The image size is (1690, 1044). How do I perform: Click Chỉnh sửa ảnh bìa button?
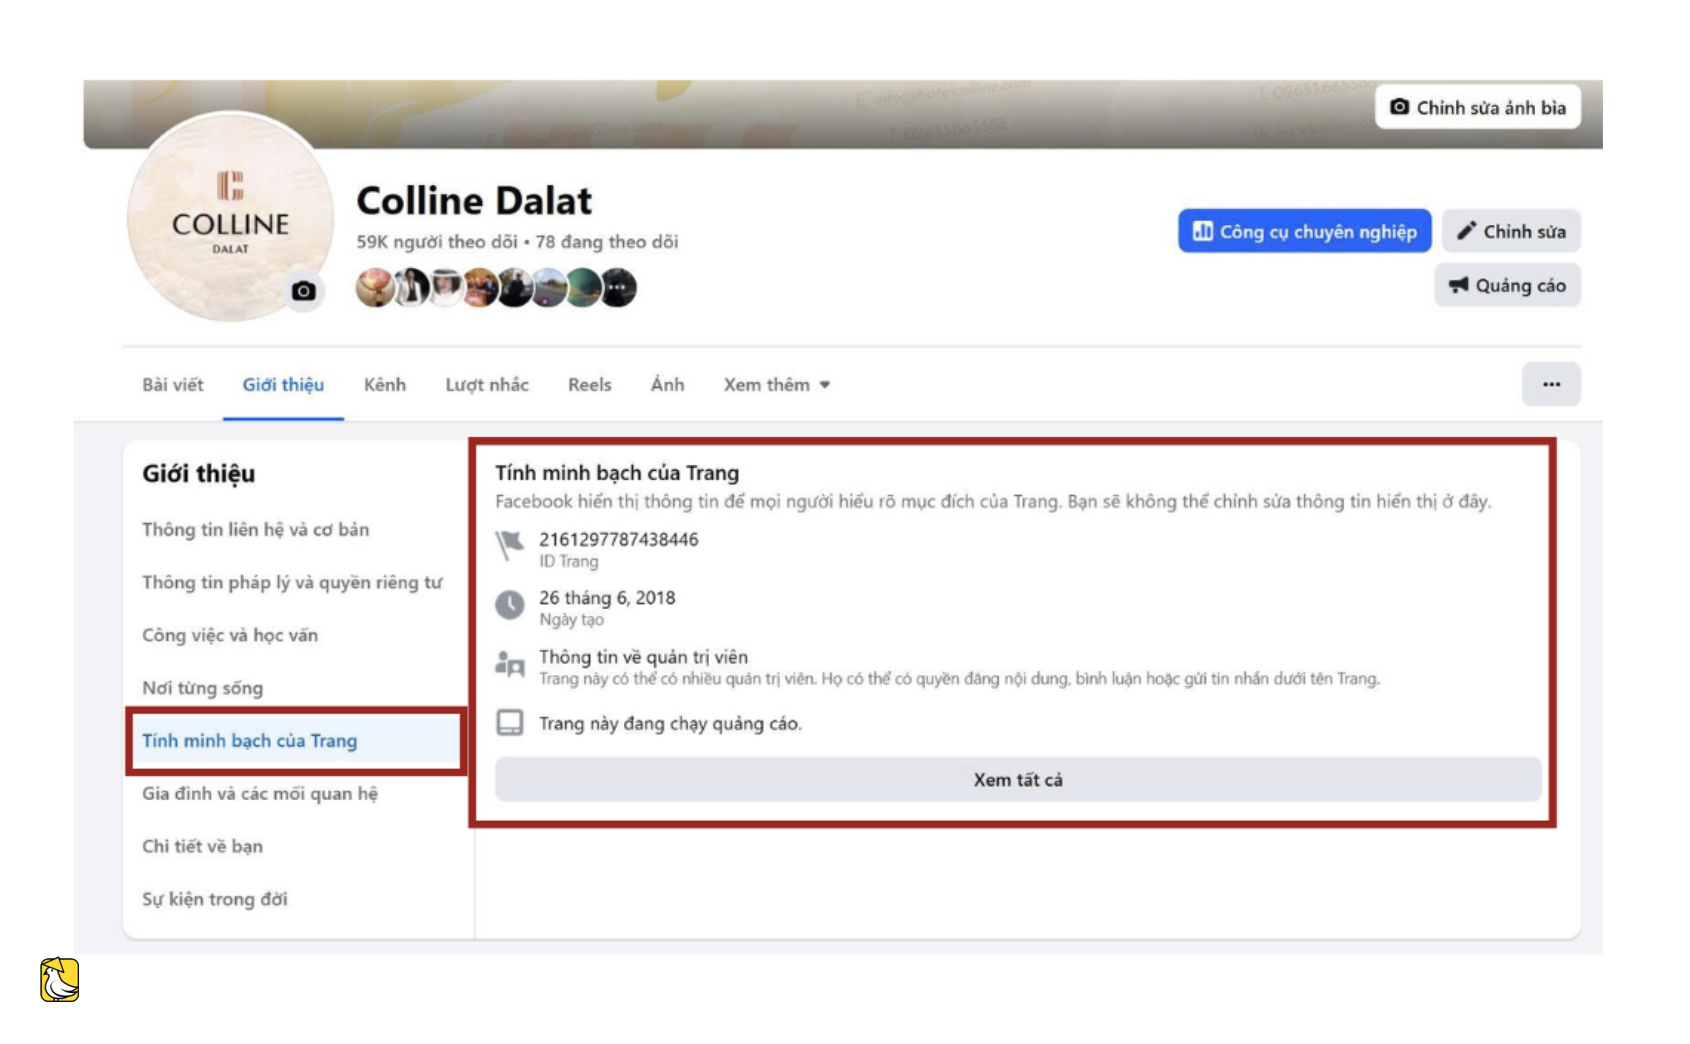(x=1477, y=107)
